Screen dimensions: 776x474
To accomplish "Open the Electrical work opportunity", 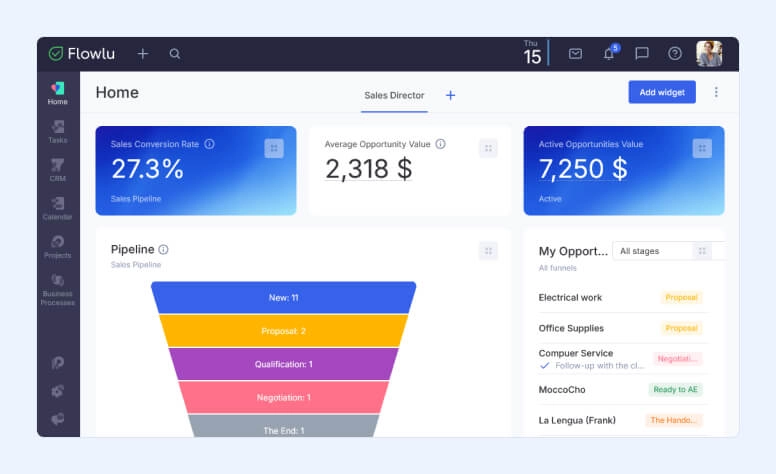I will click(x=570, y=297).
